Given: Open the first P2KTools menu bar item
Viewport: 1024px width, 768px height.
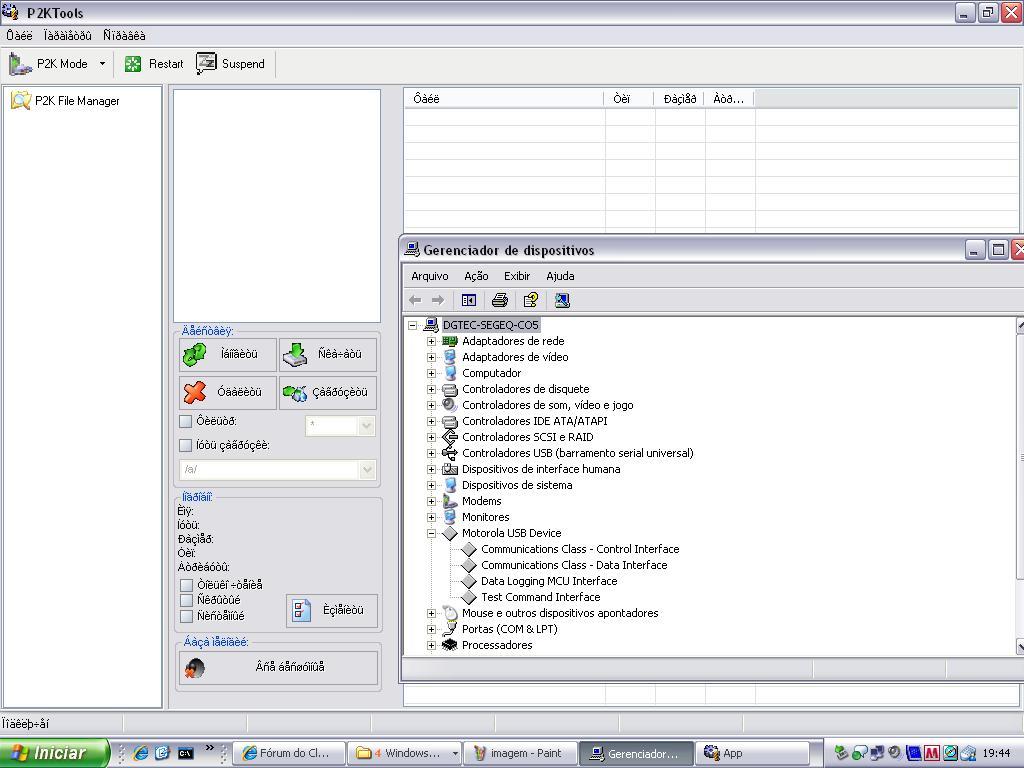Looking at the screenshot, I should 19,35.
